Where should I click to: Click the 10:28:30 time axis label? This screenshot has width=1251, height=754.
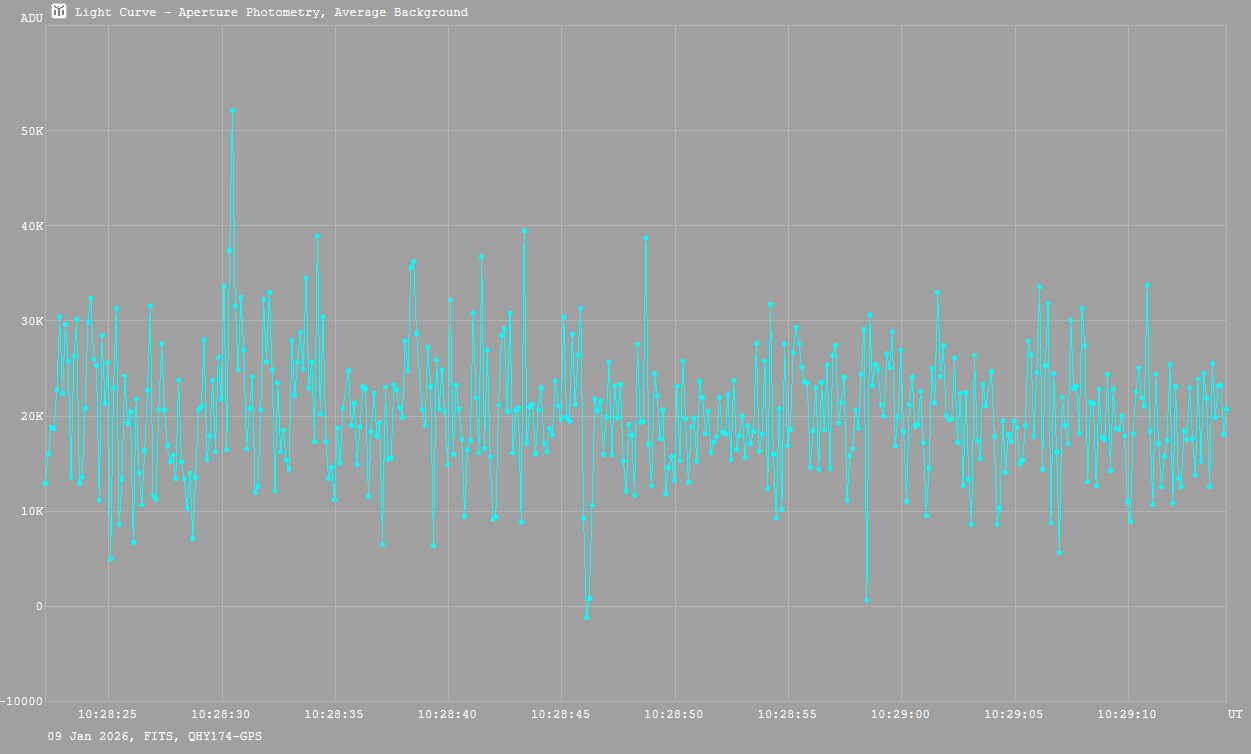(x=221, y=715)
